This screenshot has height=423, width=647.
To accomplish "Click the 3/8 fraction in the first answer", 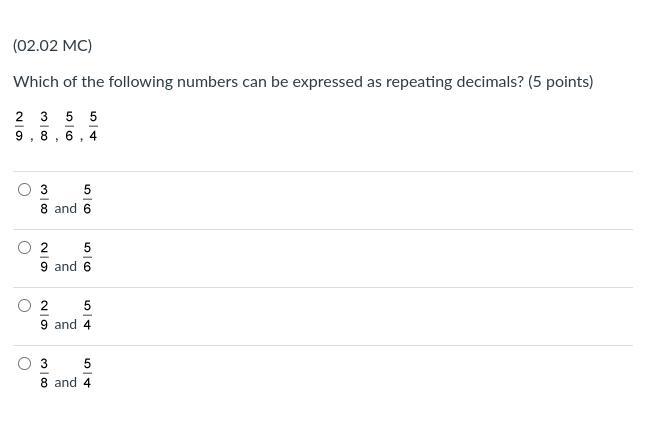I will tap(44, 199).
